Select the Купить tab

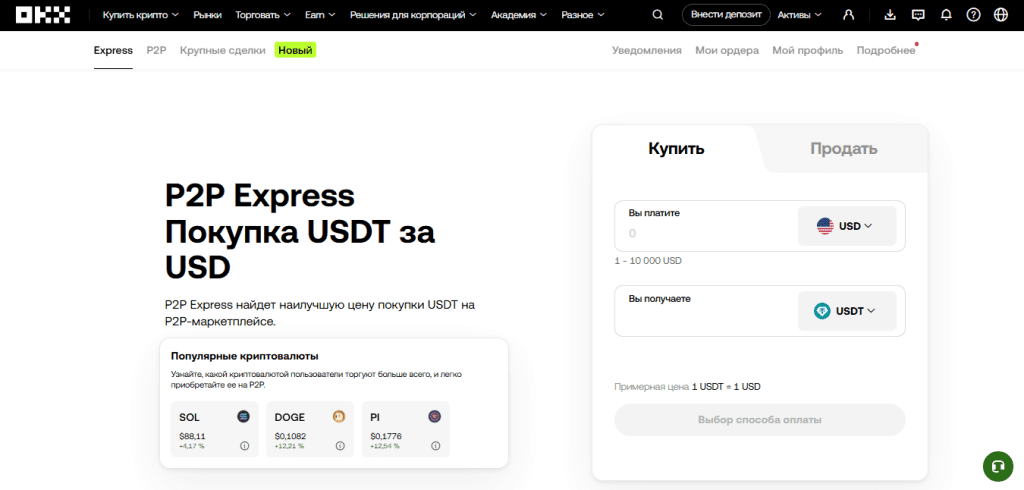click(x=676, y=148)
